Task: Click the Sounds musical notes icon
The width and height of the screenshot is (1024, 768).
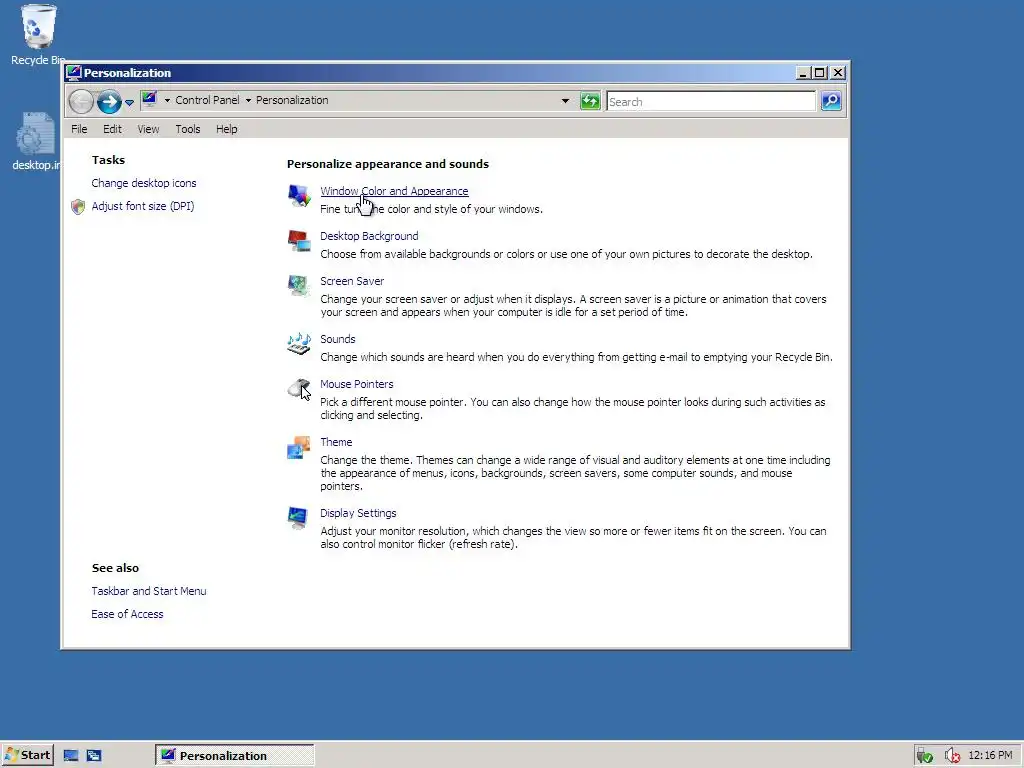Action: point(299,344)
